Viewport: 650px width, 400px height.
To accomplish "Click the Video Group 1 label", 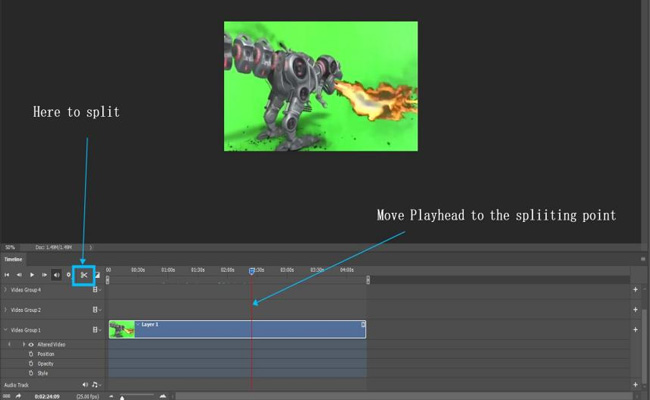I will (26, 330).
